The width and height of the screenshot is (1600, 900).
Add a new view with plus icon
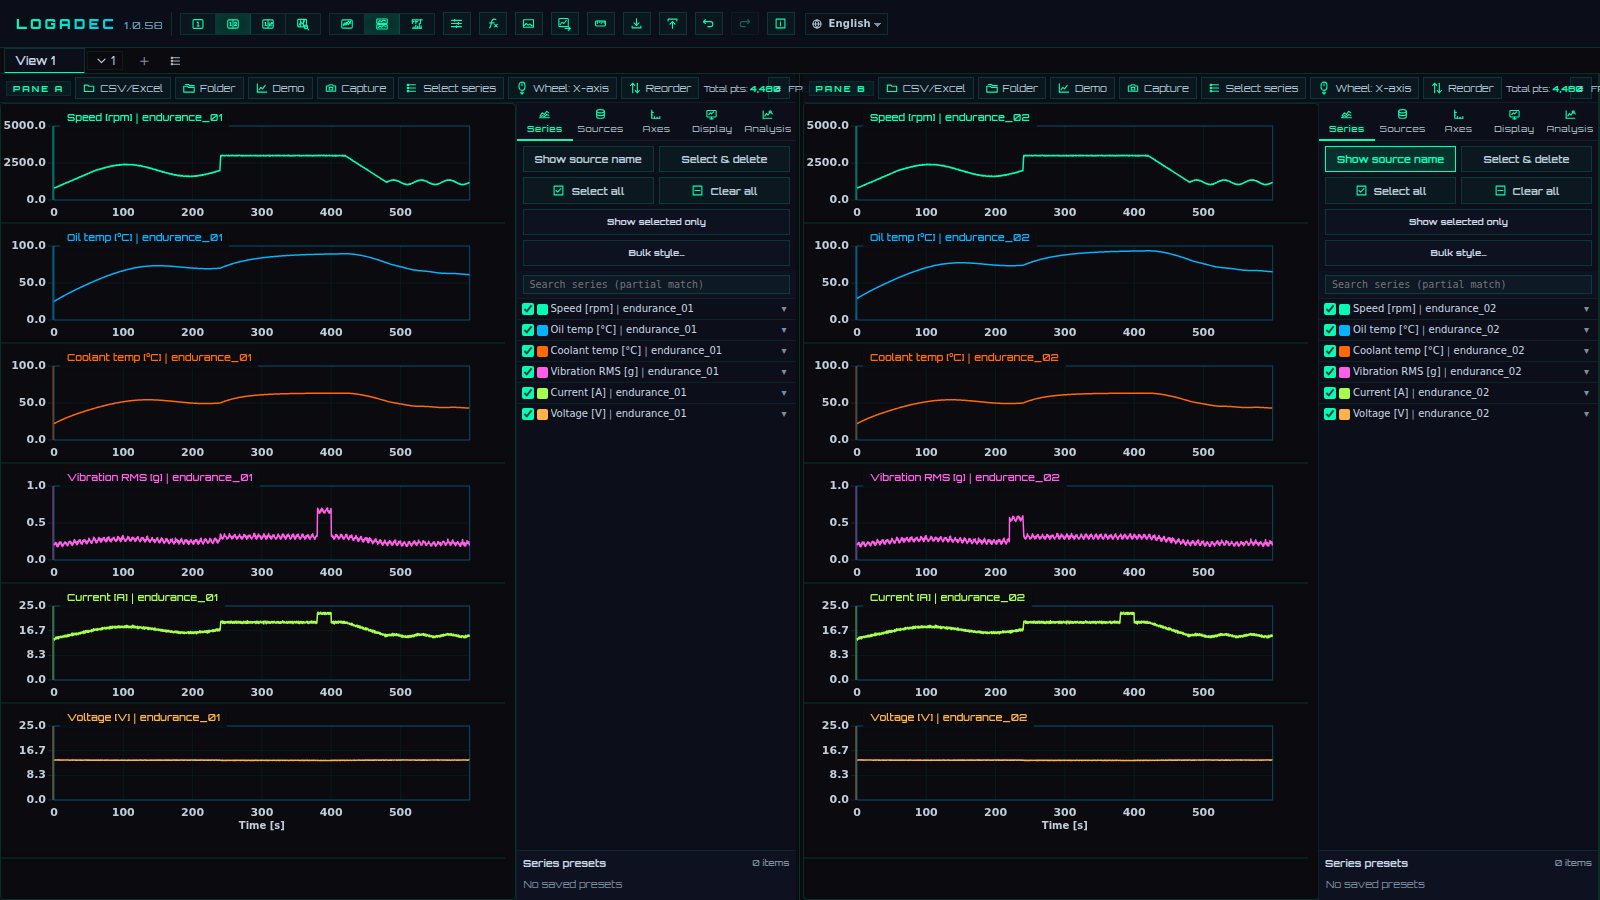pyautogui.click(x=144, y=61)
